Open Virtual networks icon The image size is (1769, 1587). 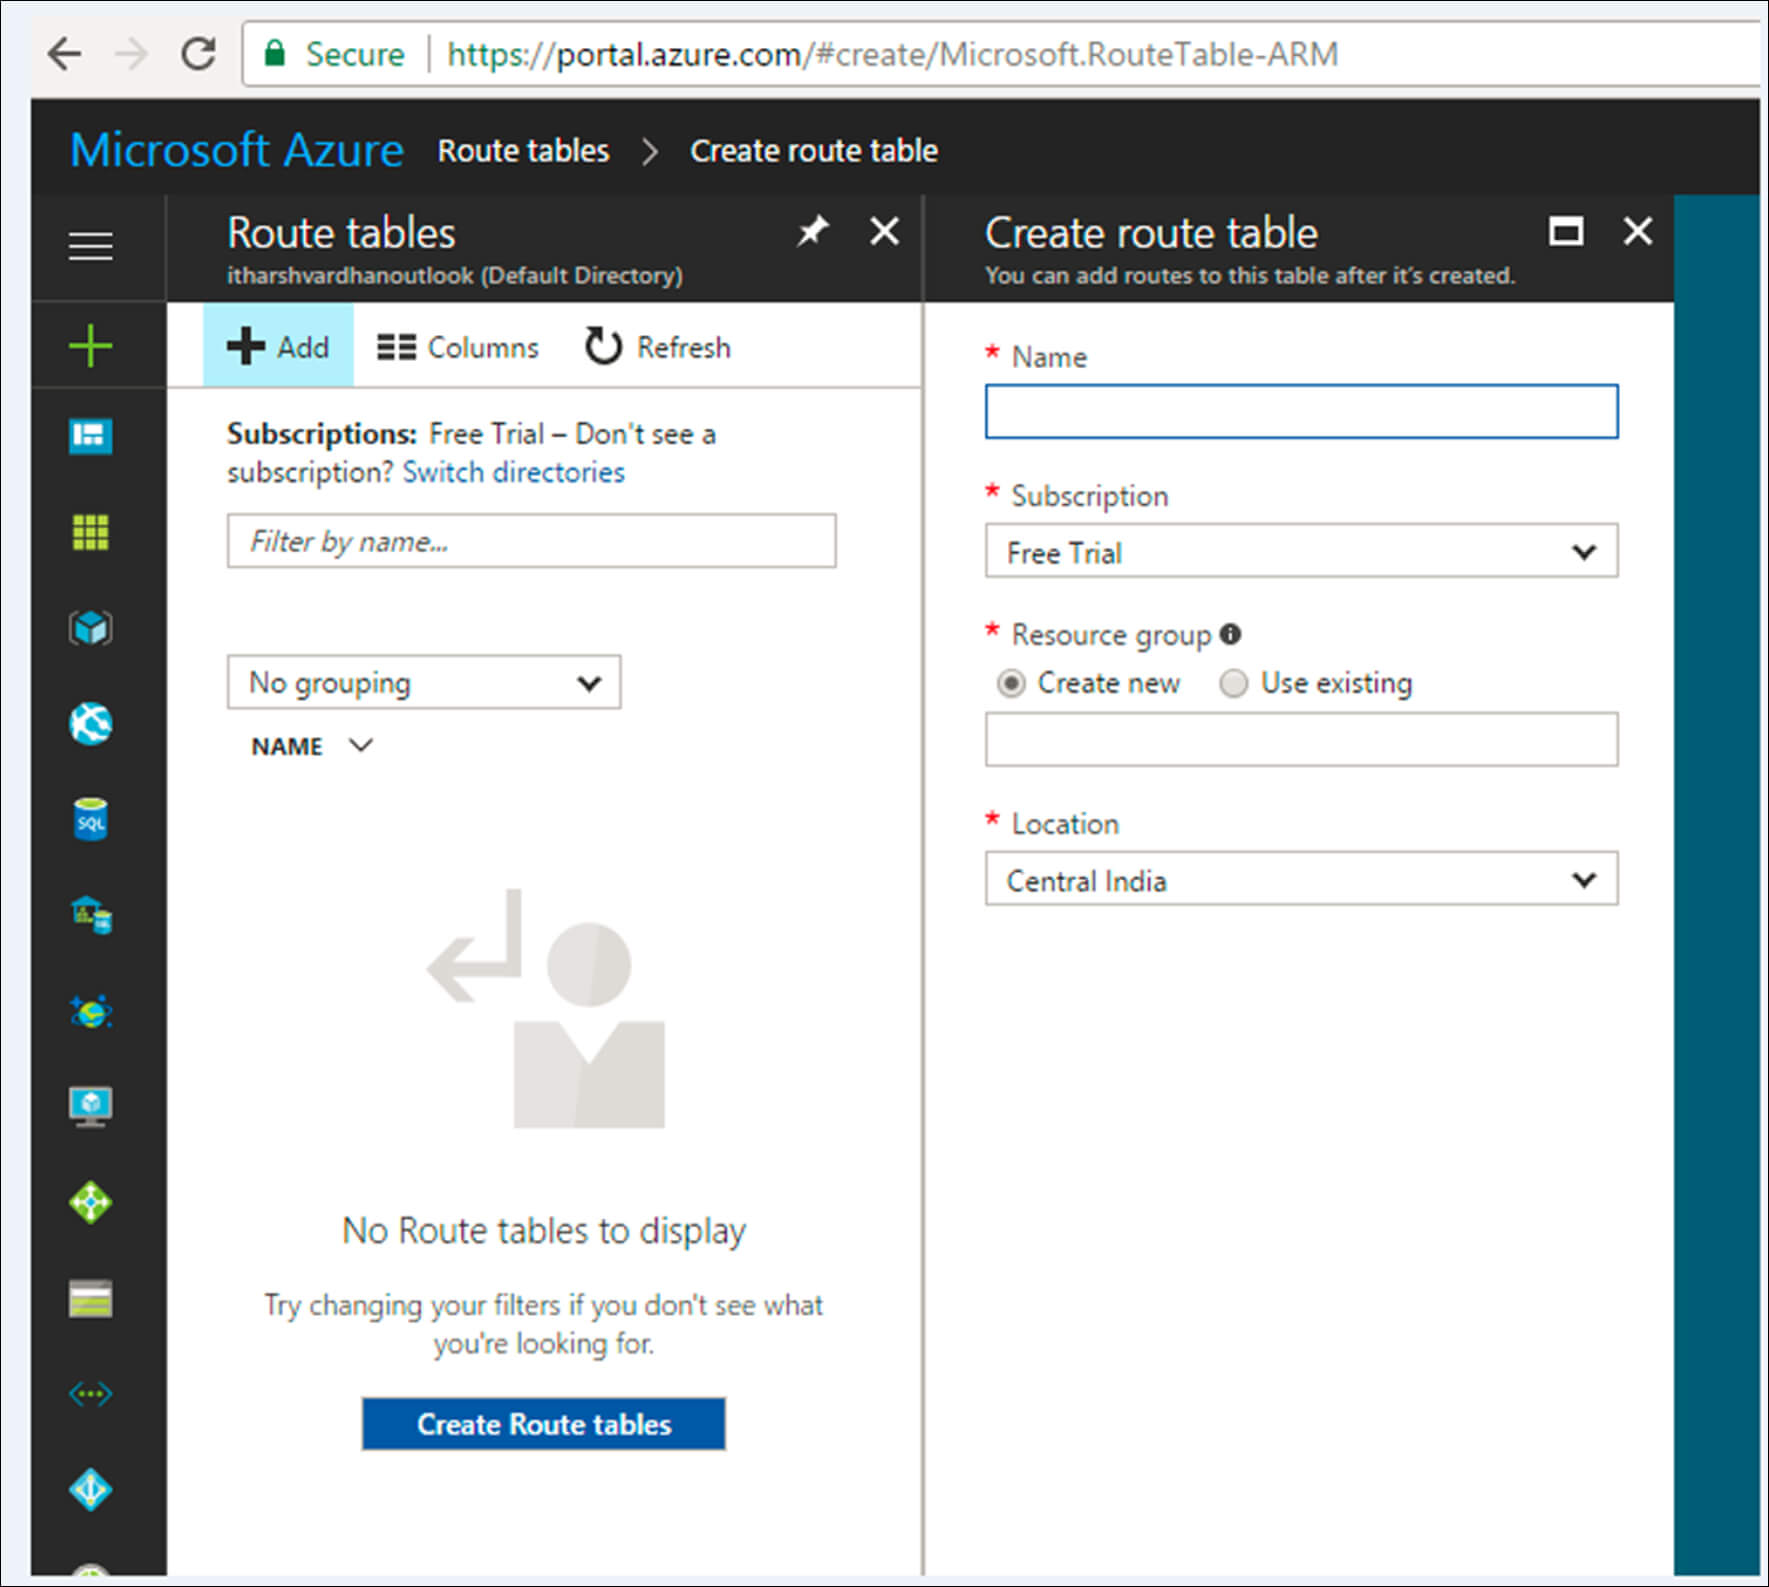tap(90, 1393)
